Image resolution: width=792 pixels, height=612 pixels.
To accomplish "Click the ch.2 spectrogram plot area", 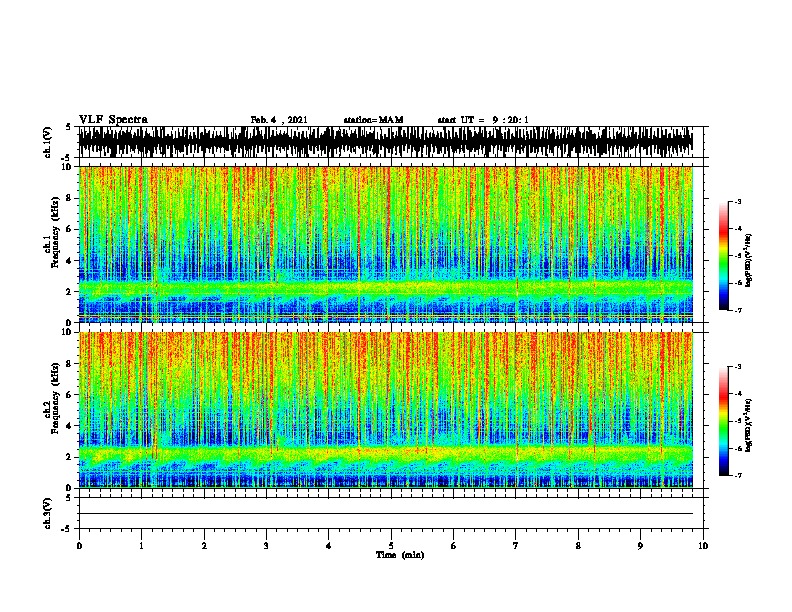I will [x=386, y=410].
